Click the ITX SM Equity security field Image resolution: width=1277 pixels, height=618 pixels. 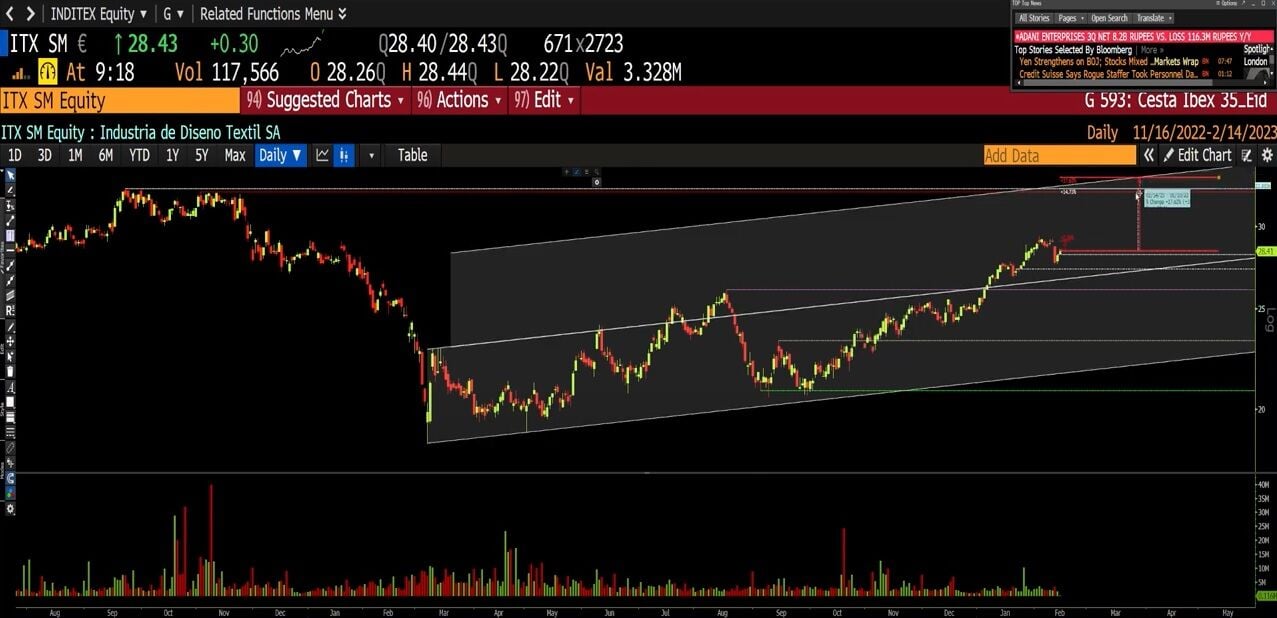tap(120, 100)
